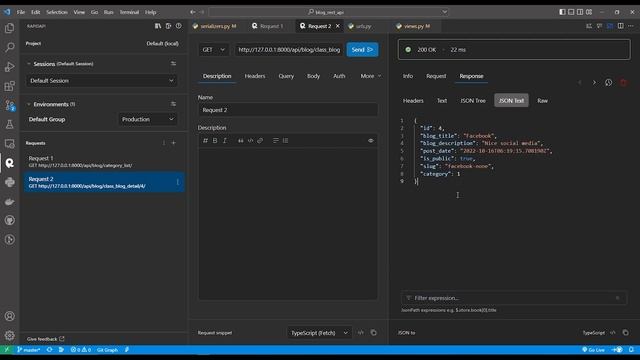Click the Give feedback link
640x360 pixels.
[x=45, y=339]
